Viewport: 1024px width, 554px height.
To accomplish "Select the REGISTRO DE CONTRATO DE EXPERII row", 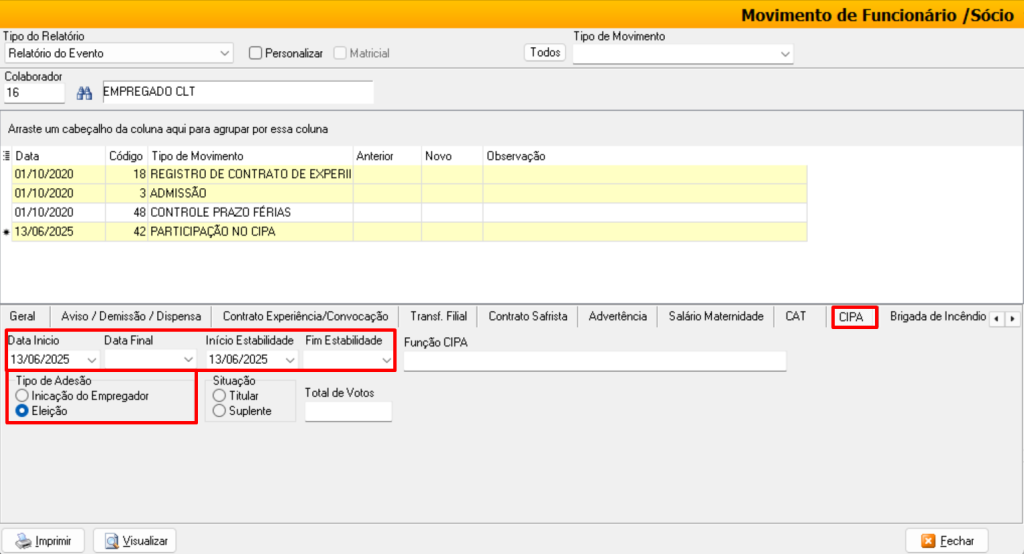I will [x=409, y=174].
